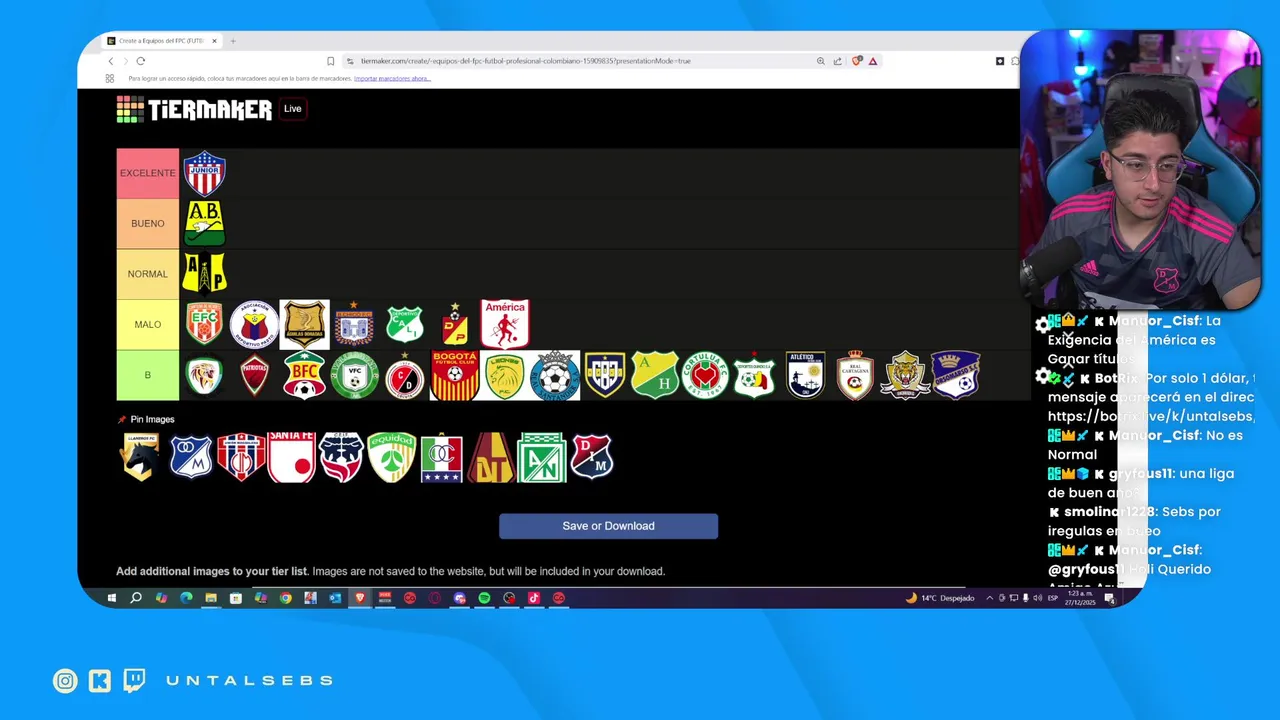The image size is (1280, 720).
Task: Open the TierMaker logo home link
Action: [194, 109]
